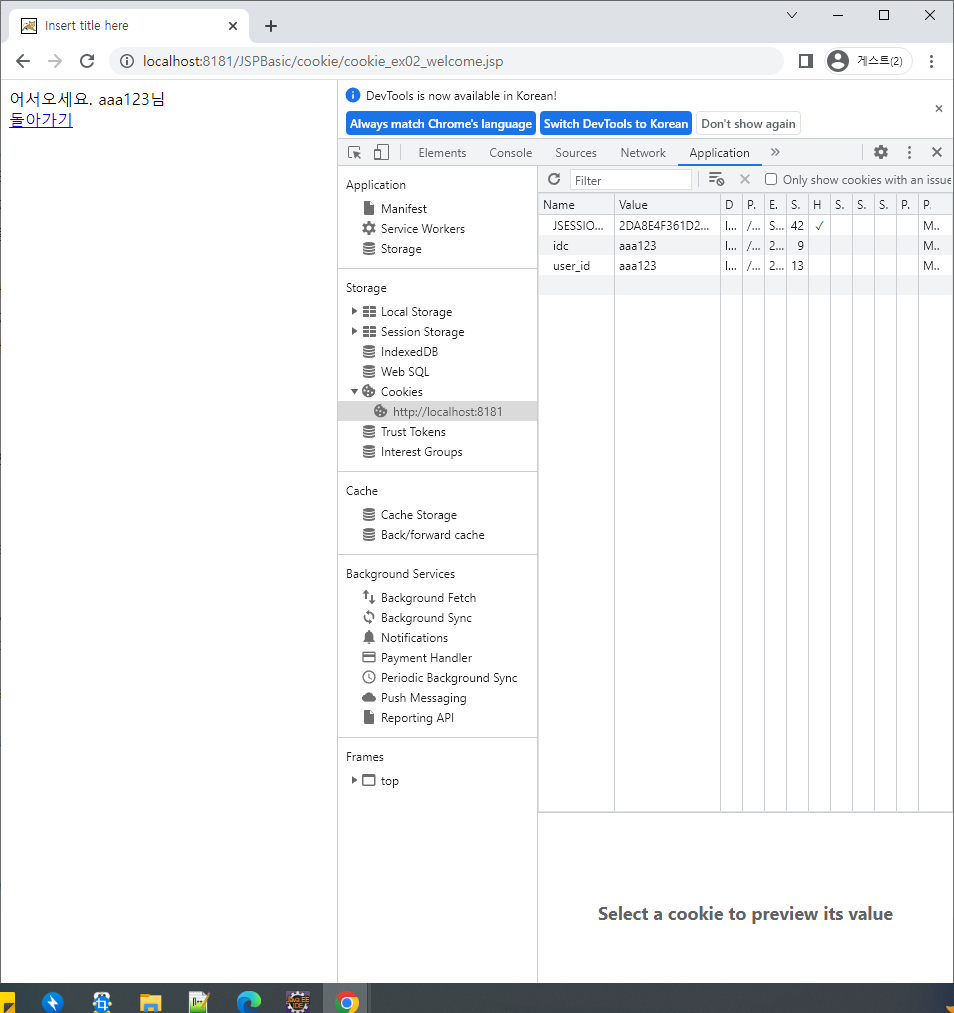Toggle the device toolbar icon
The image size is (954, 1013).
[x=381, y=152]
